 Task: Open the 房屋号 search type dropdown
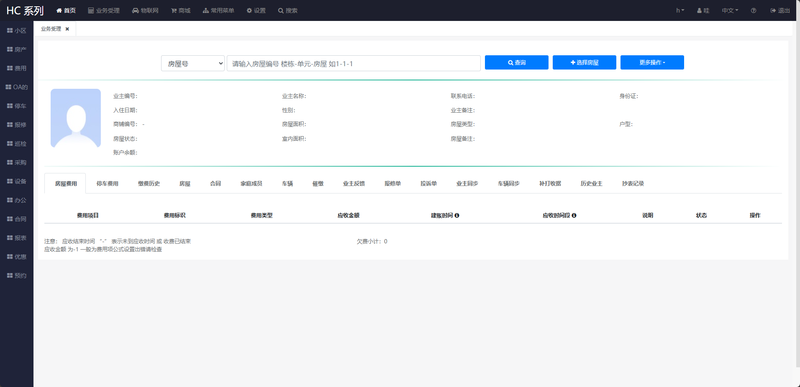[x=193, y=63]
